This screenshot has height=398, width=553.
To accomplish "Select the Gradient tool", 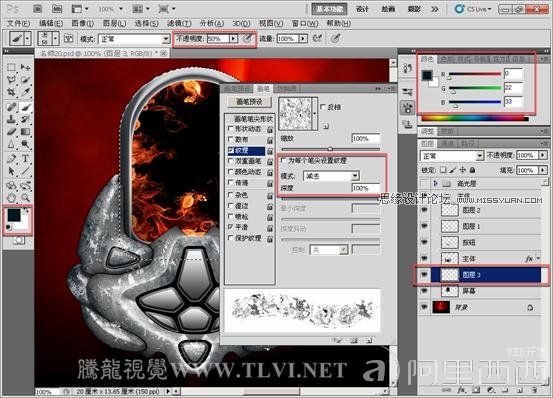I will click(25, 132).
